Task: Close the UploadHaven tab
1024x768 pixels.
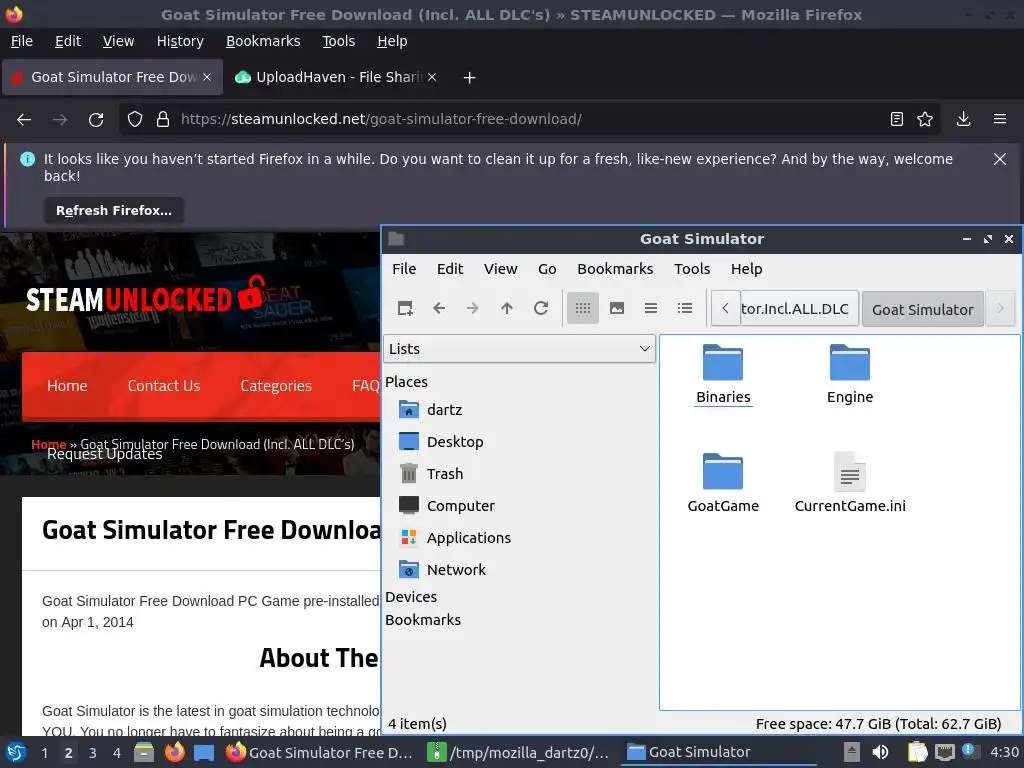Action: (x=432, y=77)
